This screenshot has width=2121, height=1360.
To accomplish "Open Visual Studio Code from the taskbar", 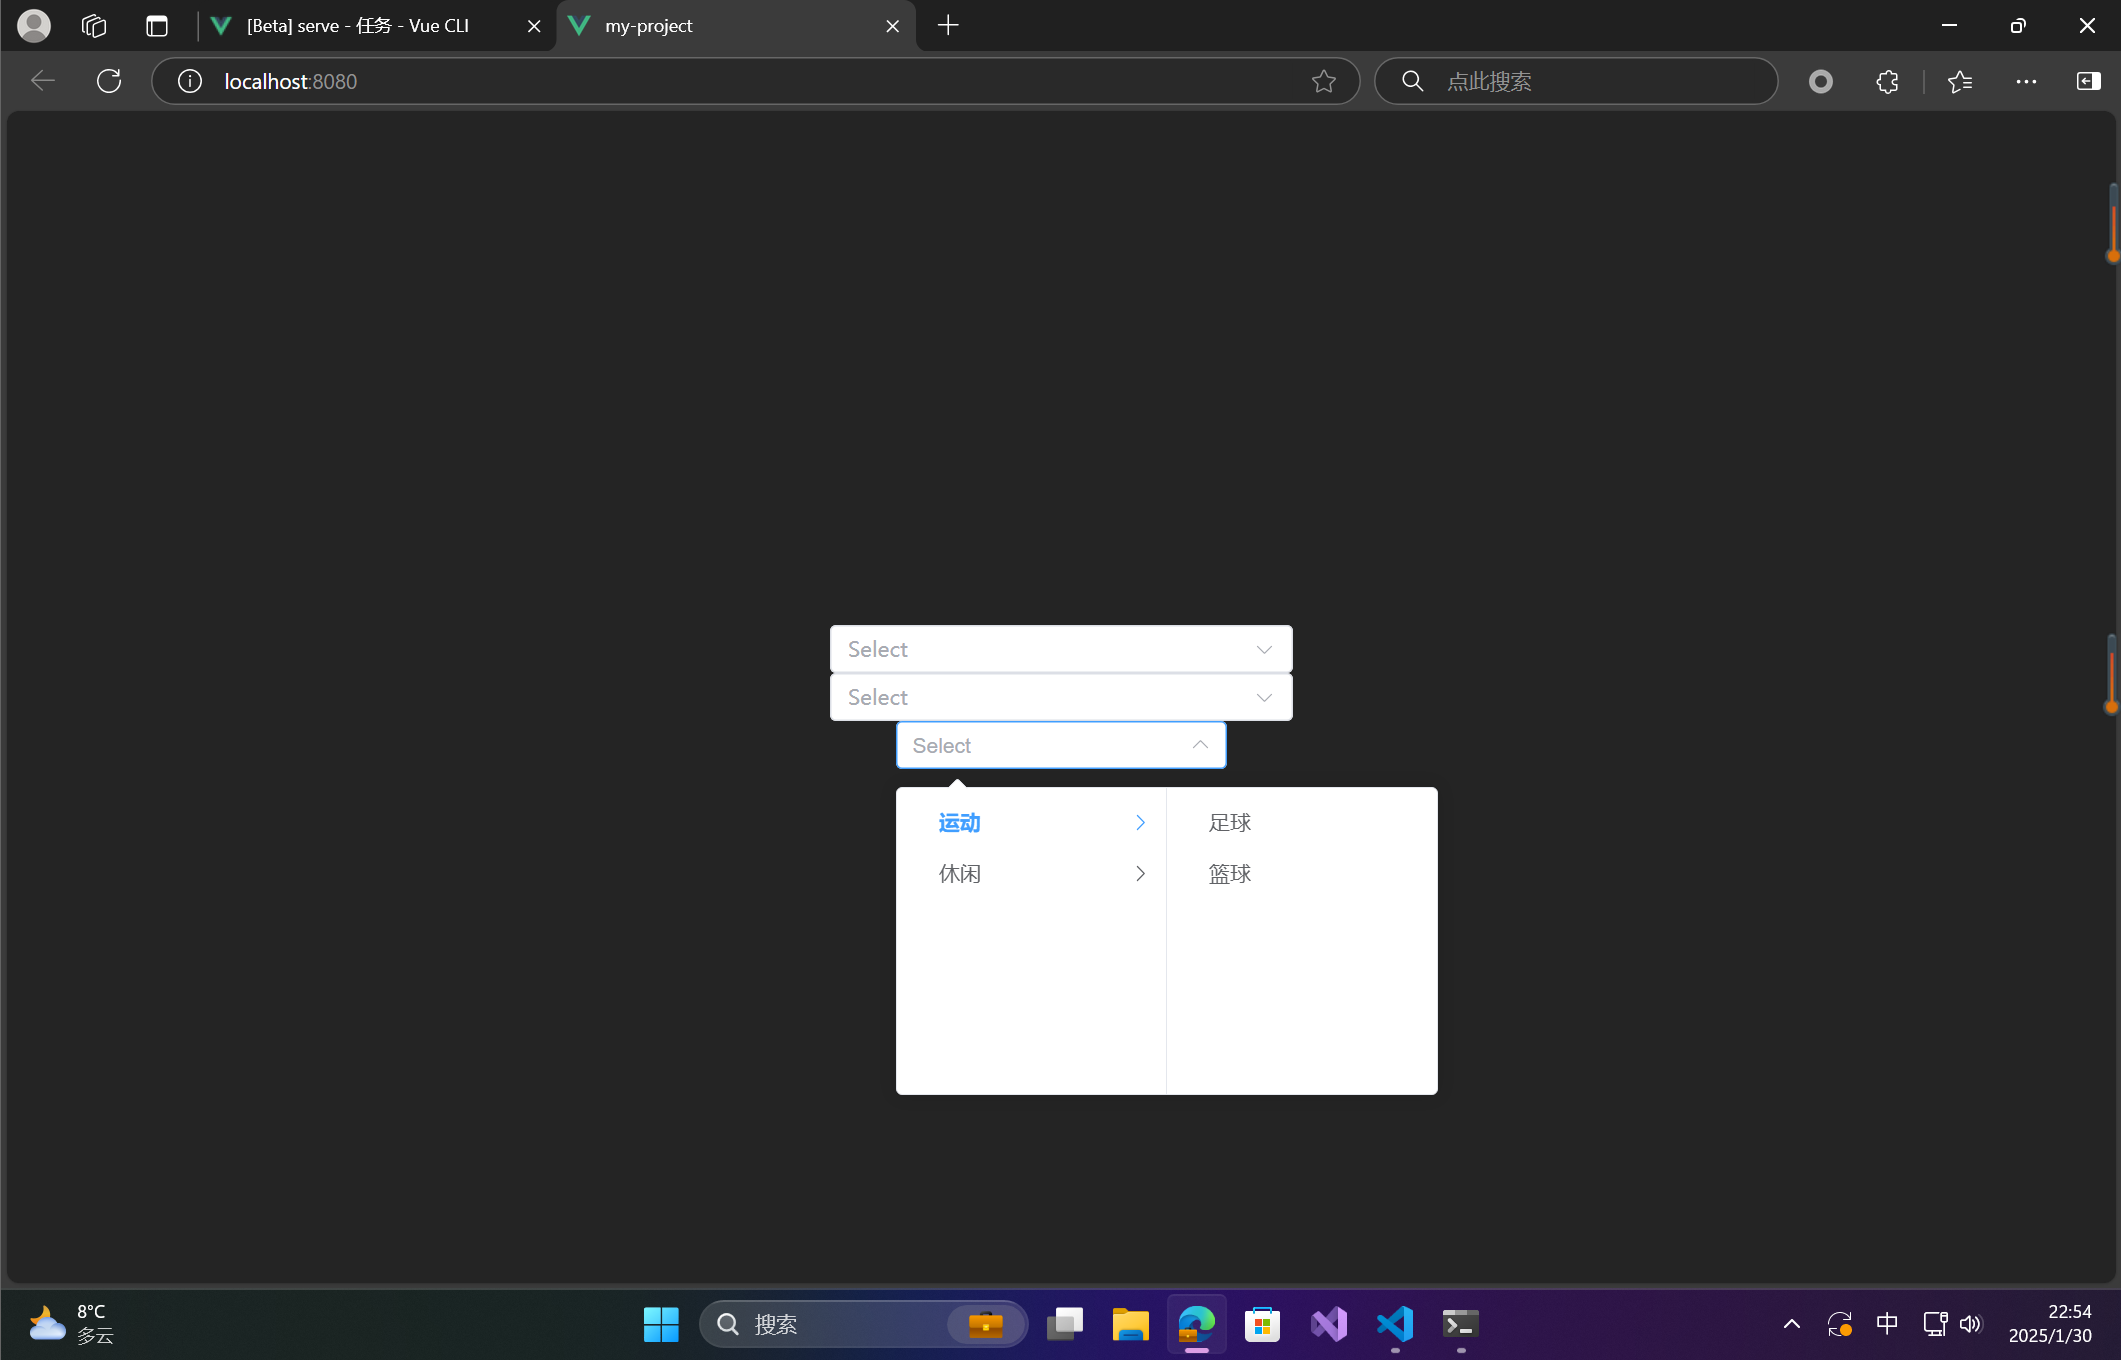I will coord(1395,1324).
